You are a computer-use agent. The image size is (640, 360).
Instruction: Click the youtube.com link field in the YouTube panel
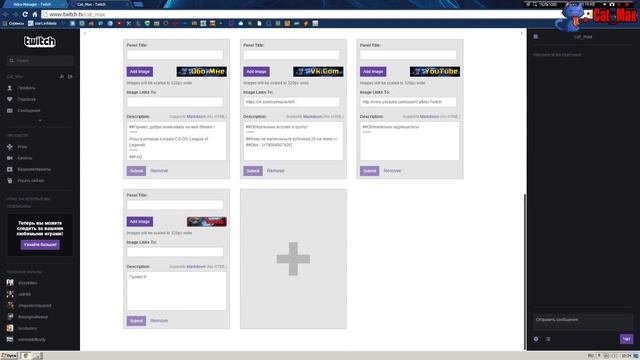(x=408, y=102)
